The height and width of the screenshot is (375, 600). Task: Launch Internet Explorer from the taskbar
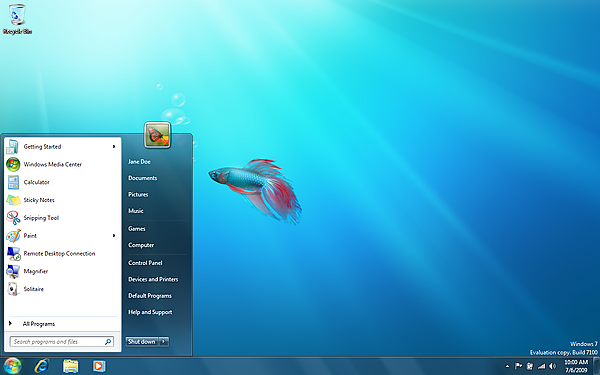42,366
